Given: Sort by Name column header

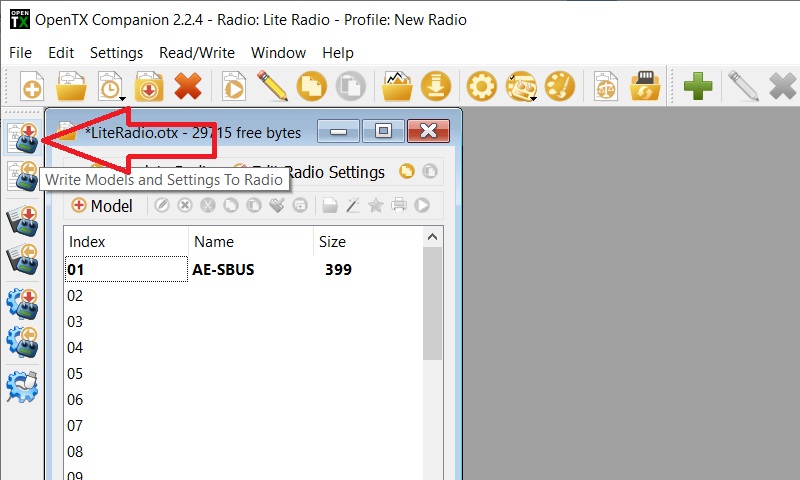Looking at the screenshot, I should [x=251, y=241].
